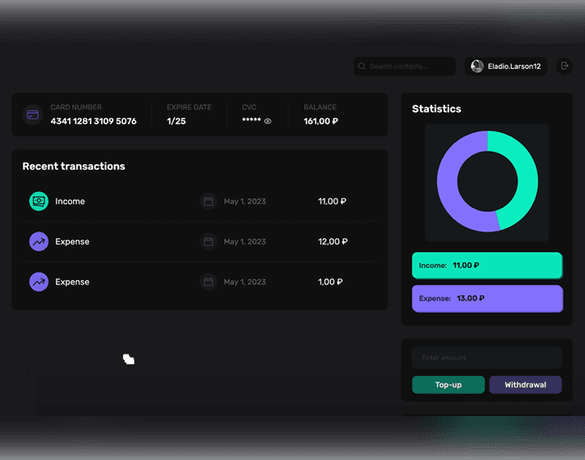Open the Eladio.Larson12 user menu
Image resolution: width=585 pixels, height=460 pixels.
click(506, 66)
